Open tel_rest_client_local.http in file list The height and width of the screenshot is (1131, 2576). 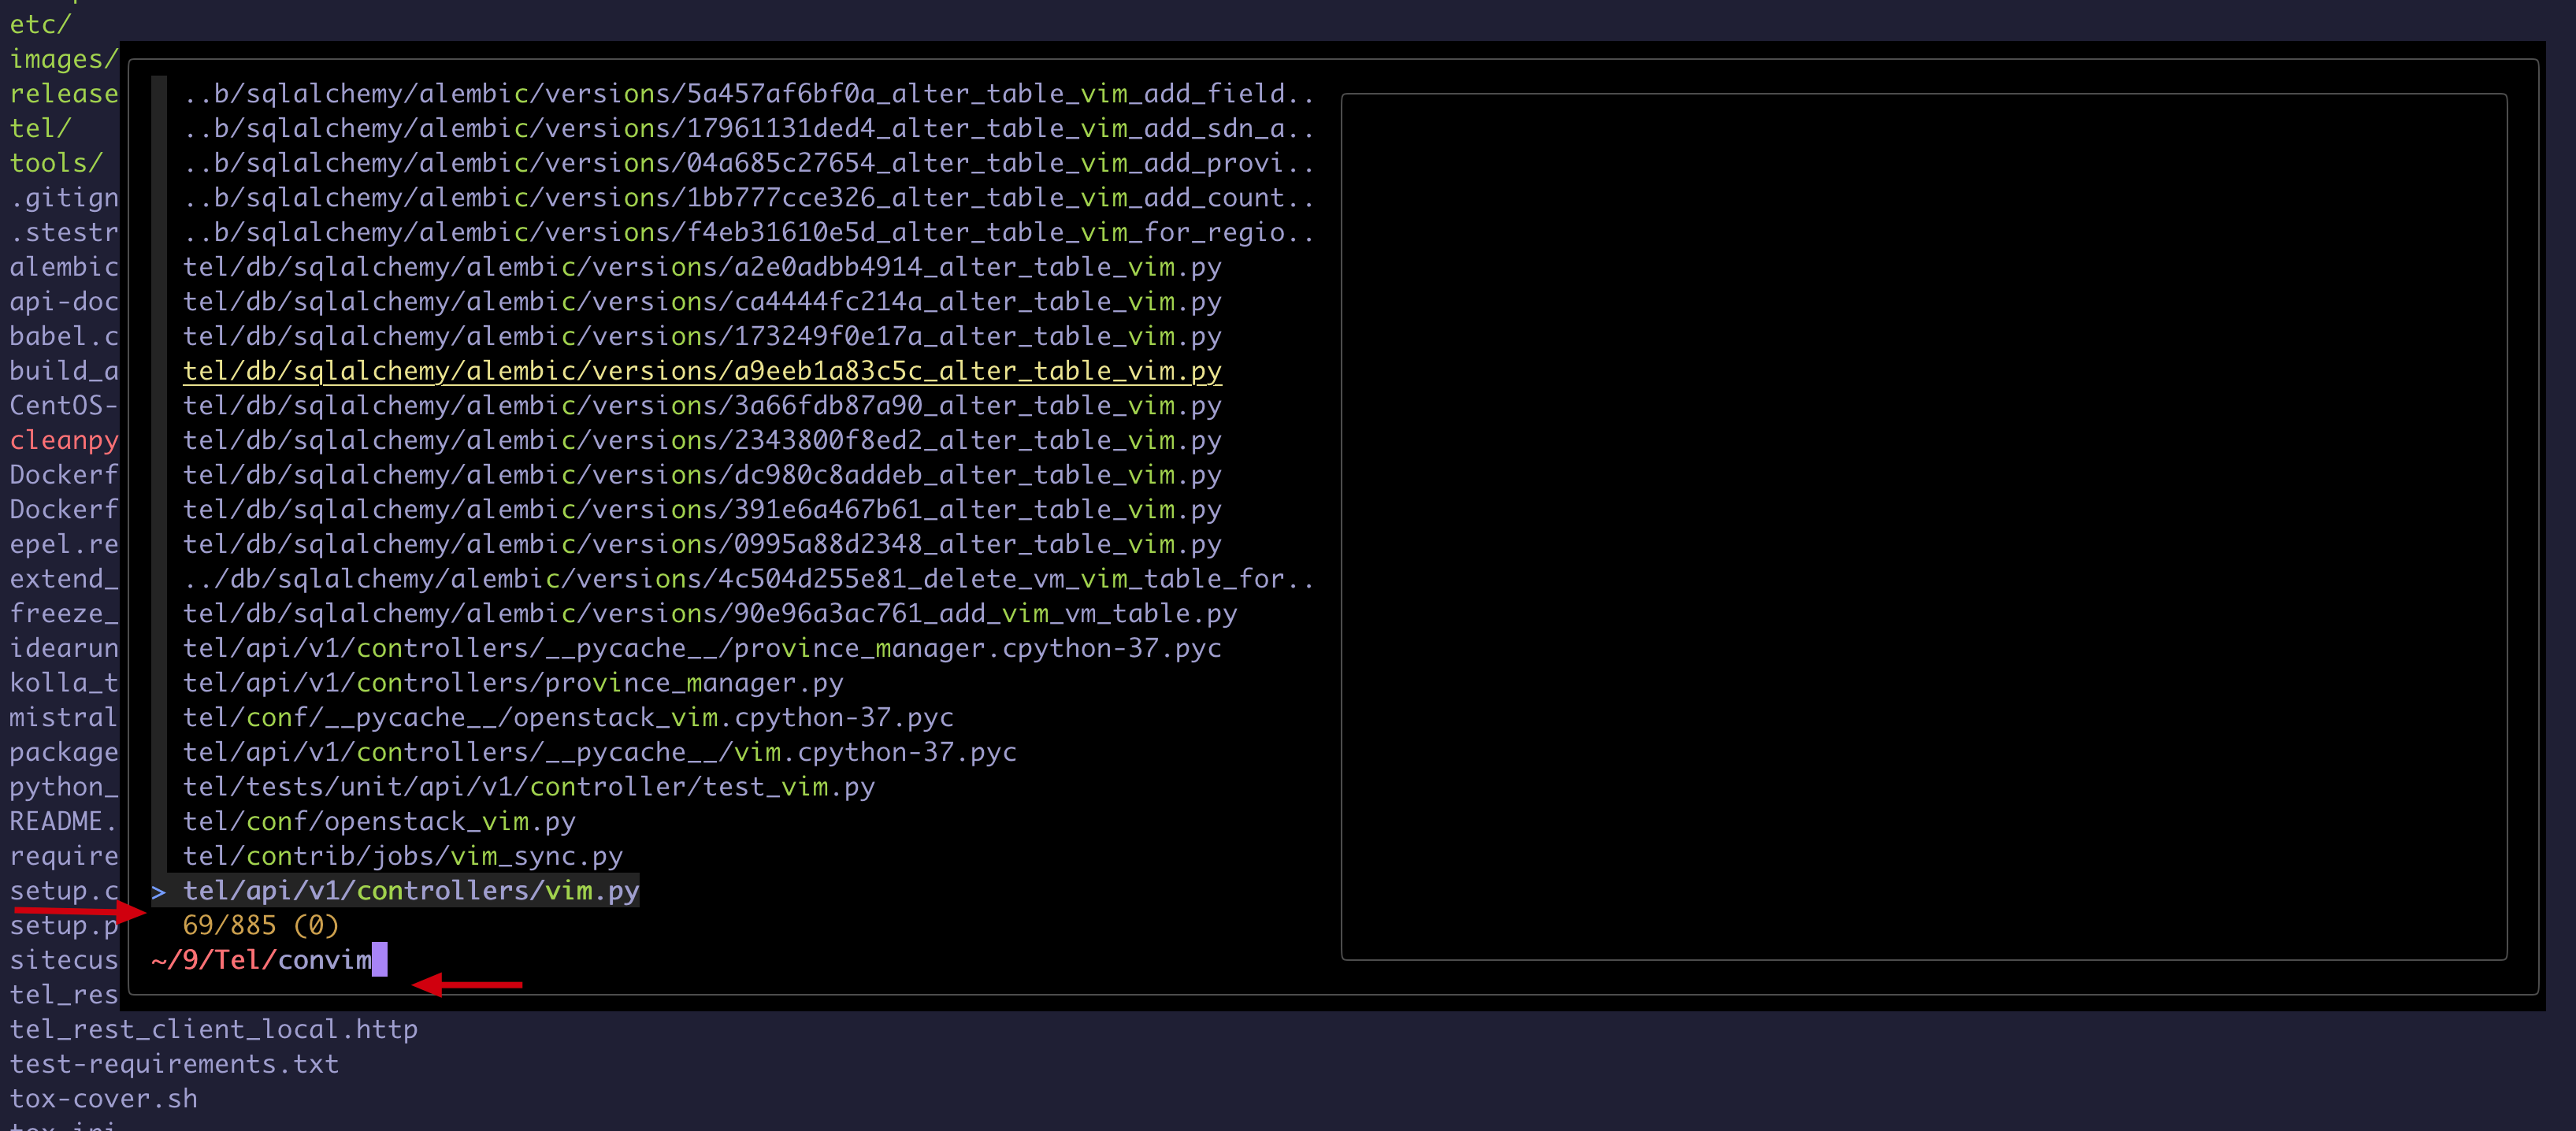(213, 1029)
